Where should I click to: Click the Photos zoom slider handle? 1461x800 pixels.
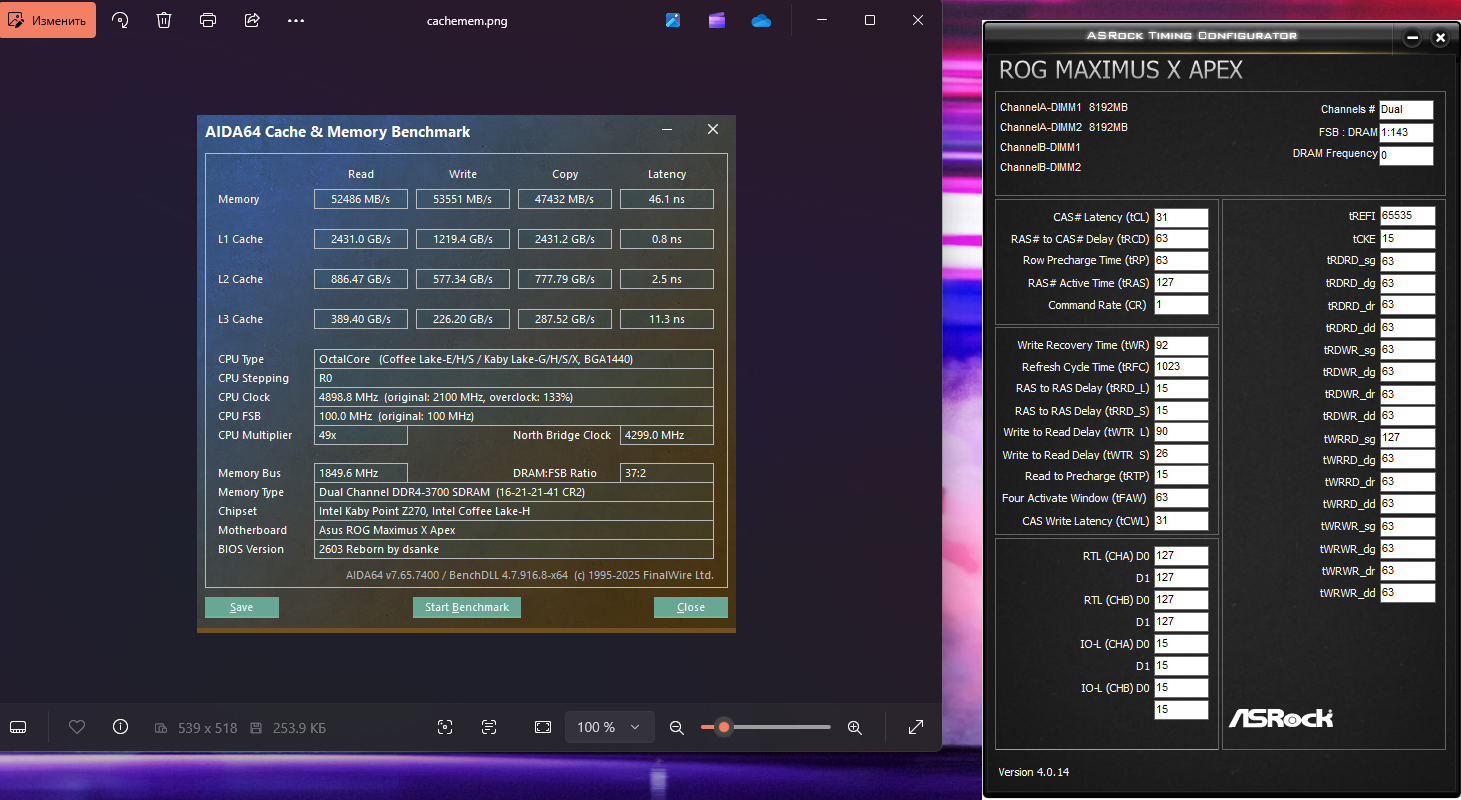(x=724, y=727)
